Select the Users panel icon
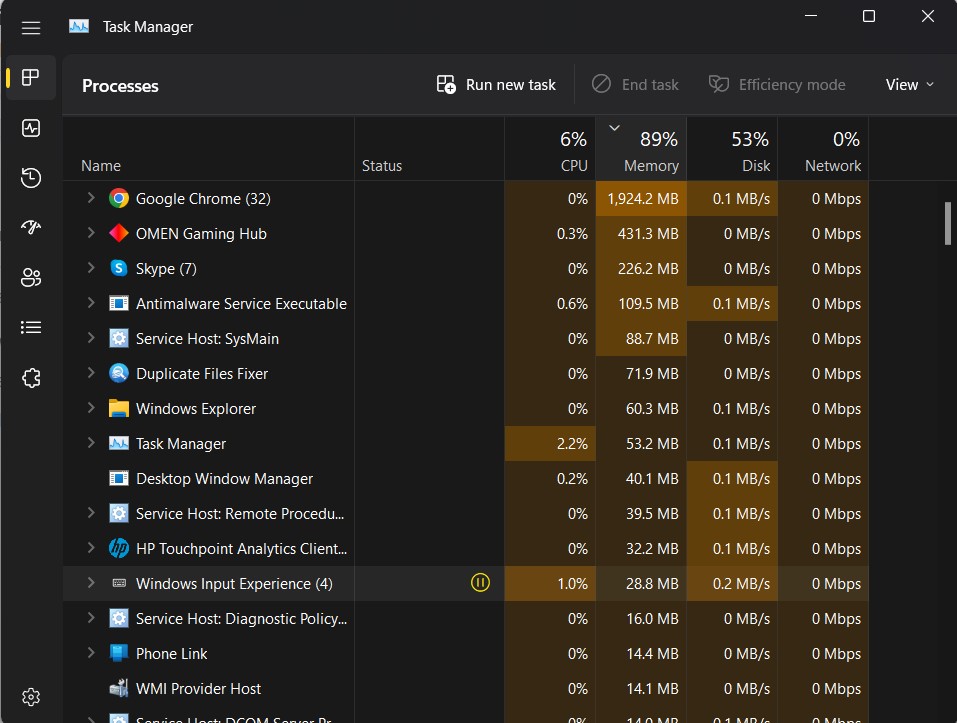The width and height of the screenshot is (957, 723). (30, 277)
